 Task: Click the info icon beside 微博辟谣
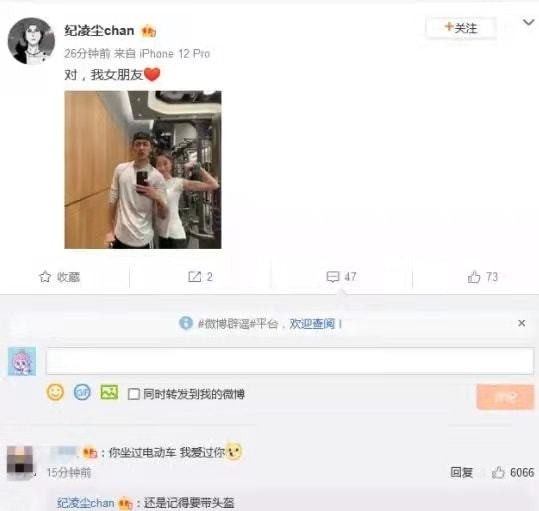186,323
